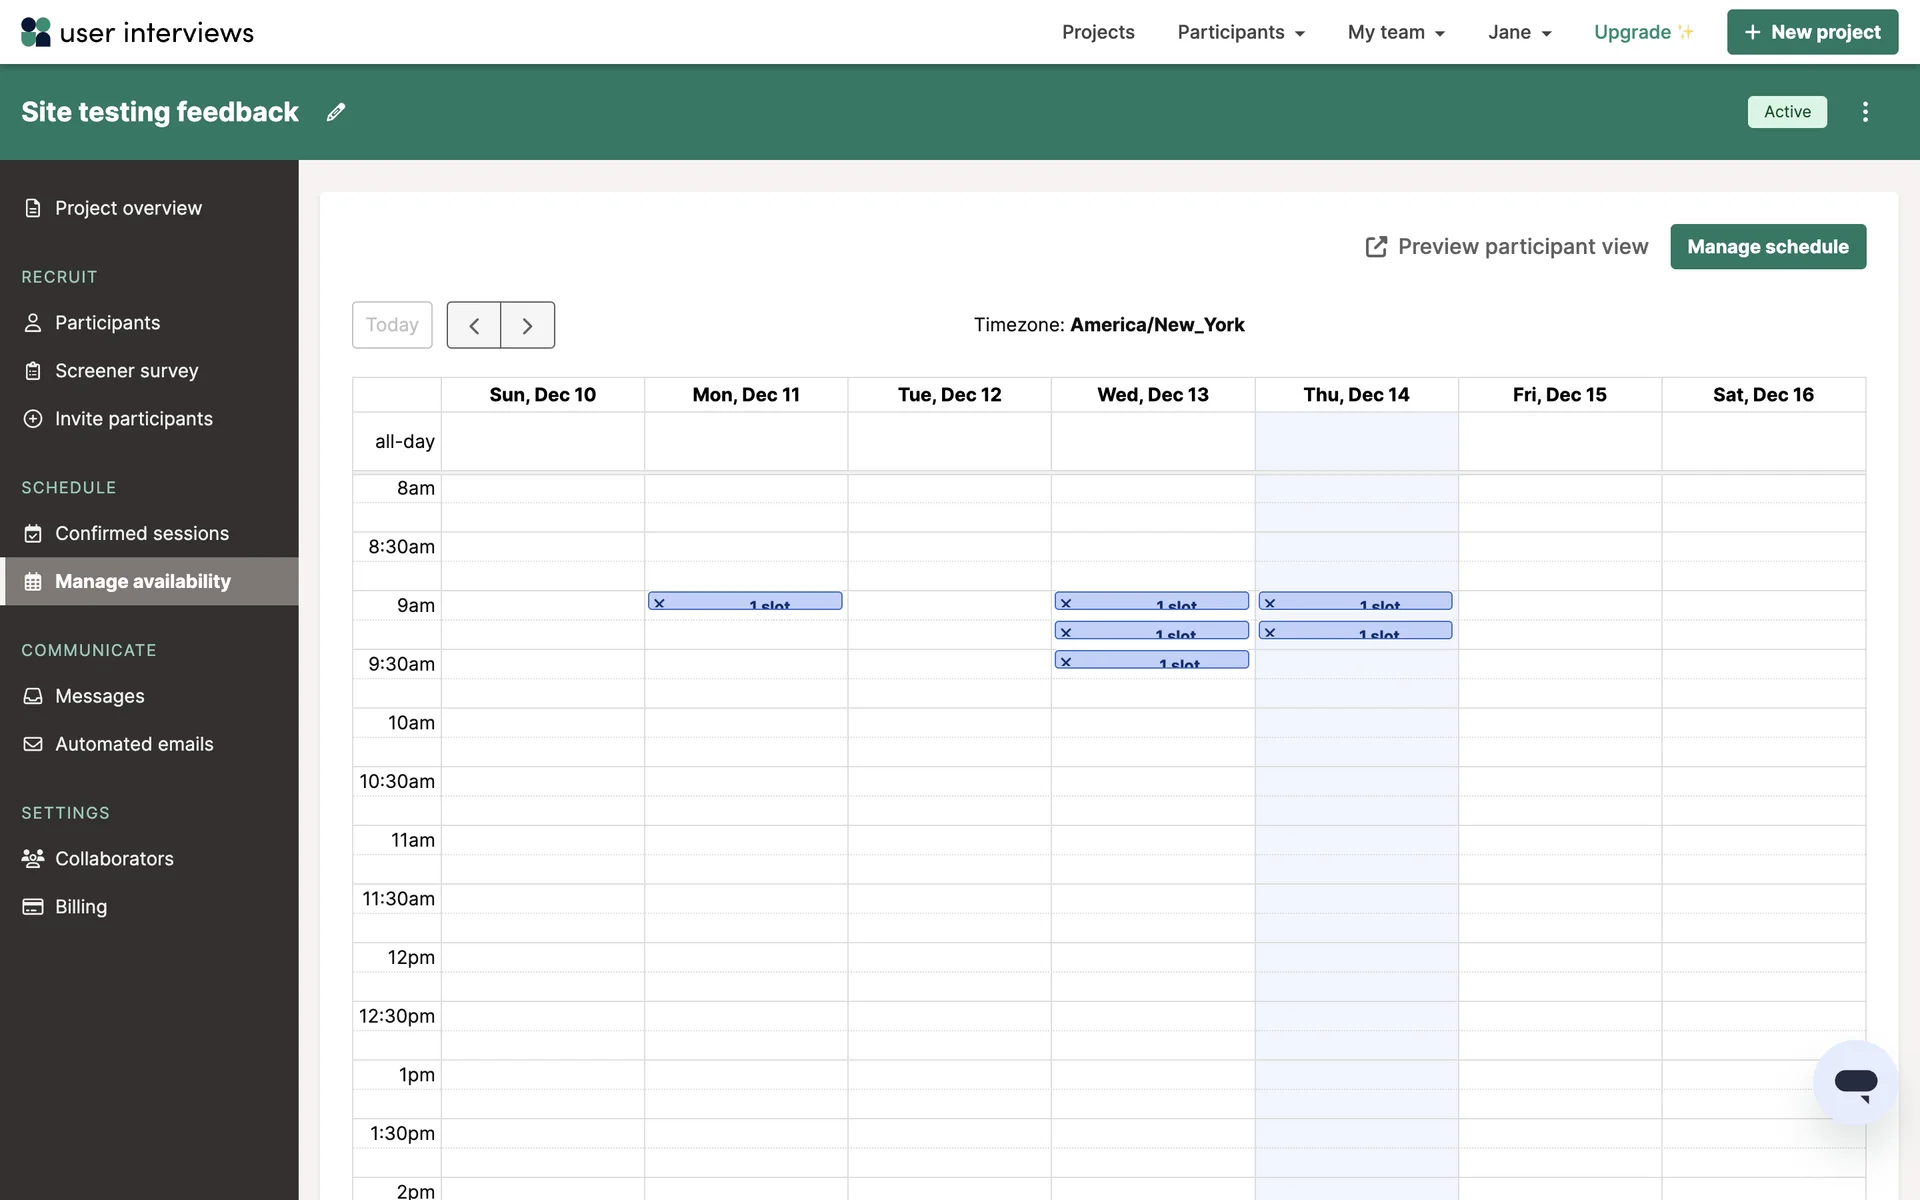Click the User Interviews logo
The image size is (1920, 1200).
[x=138, y=32]
